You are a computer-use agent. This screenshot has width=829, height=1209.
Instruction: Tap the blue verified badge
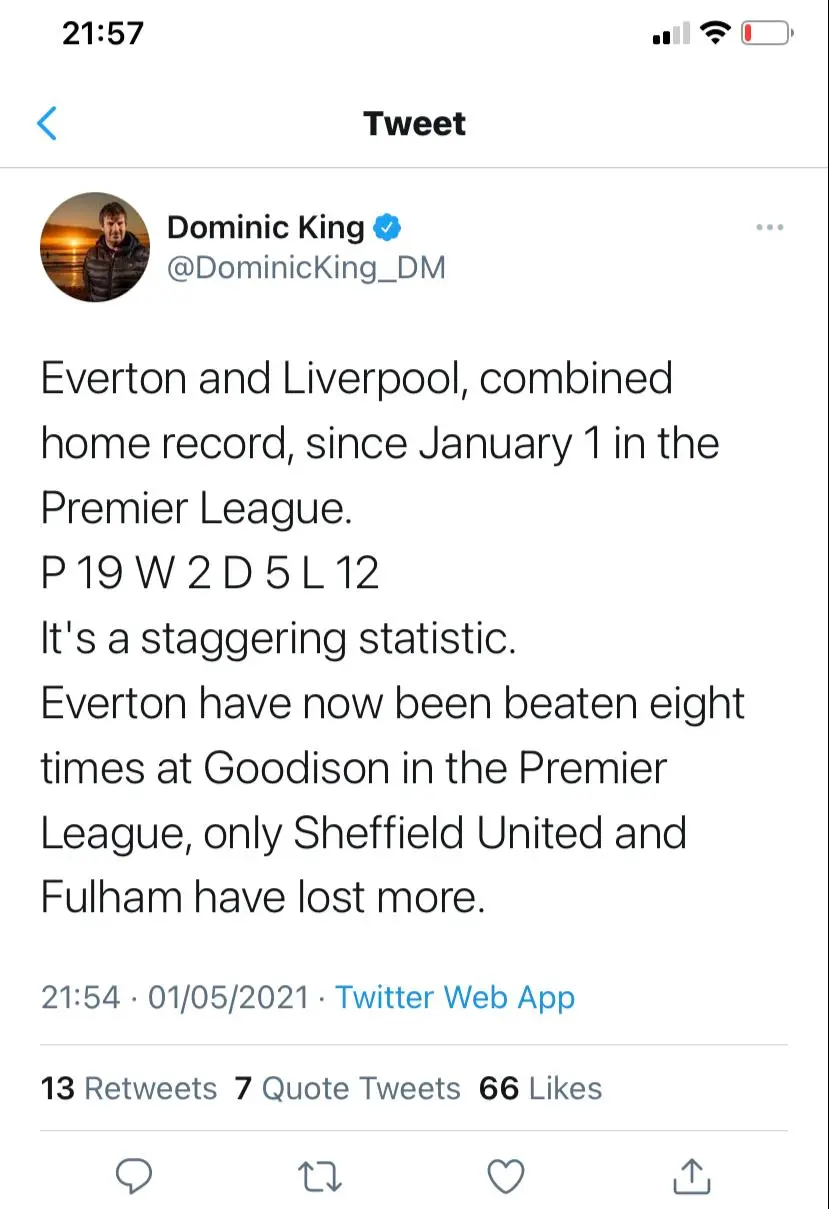pos(387,228)
